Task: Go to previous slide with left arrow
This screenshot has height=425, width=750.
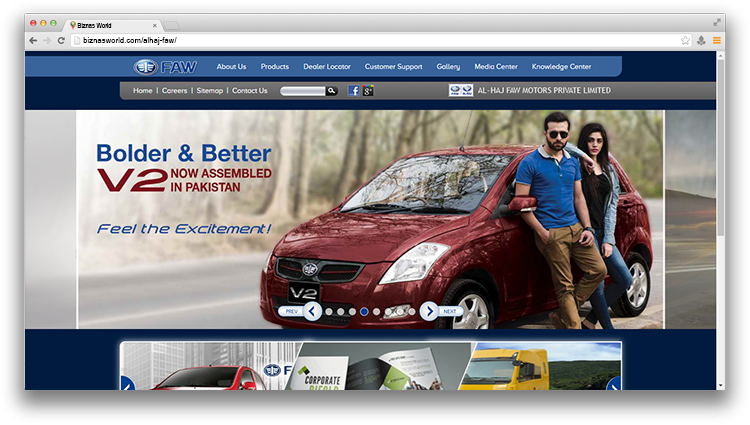Action: click(x=312, y=311)
